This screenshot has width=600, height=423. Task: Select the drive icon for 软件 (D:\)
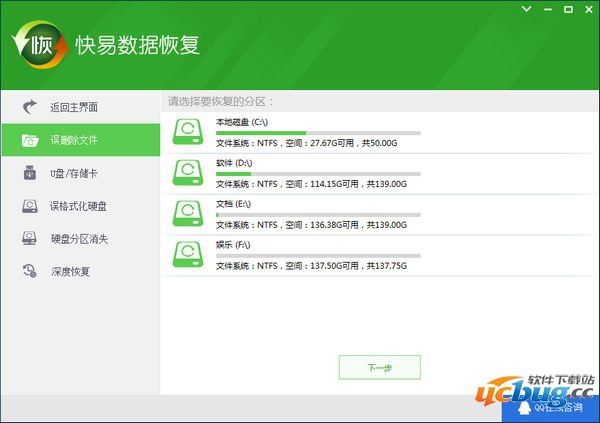click(x=188, y=173)
